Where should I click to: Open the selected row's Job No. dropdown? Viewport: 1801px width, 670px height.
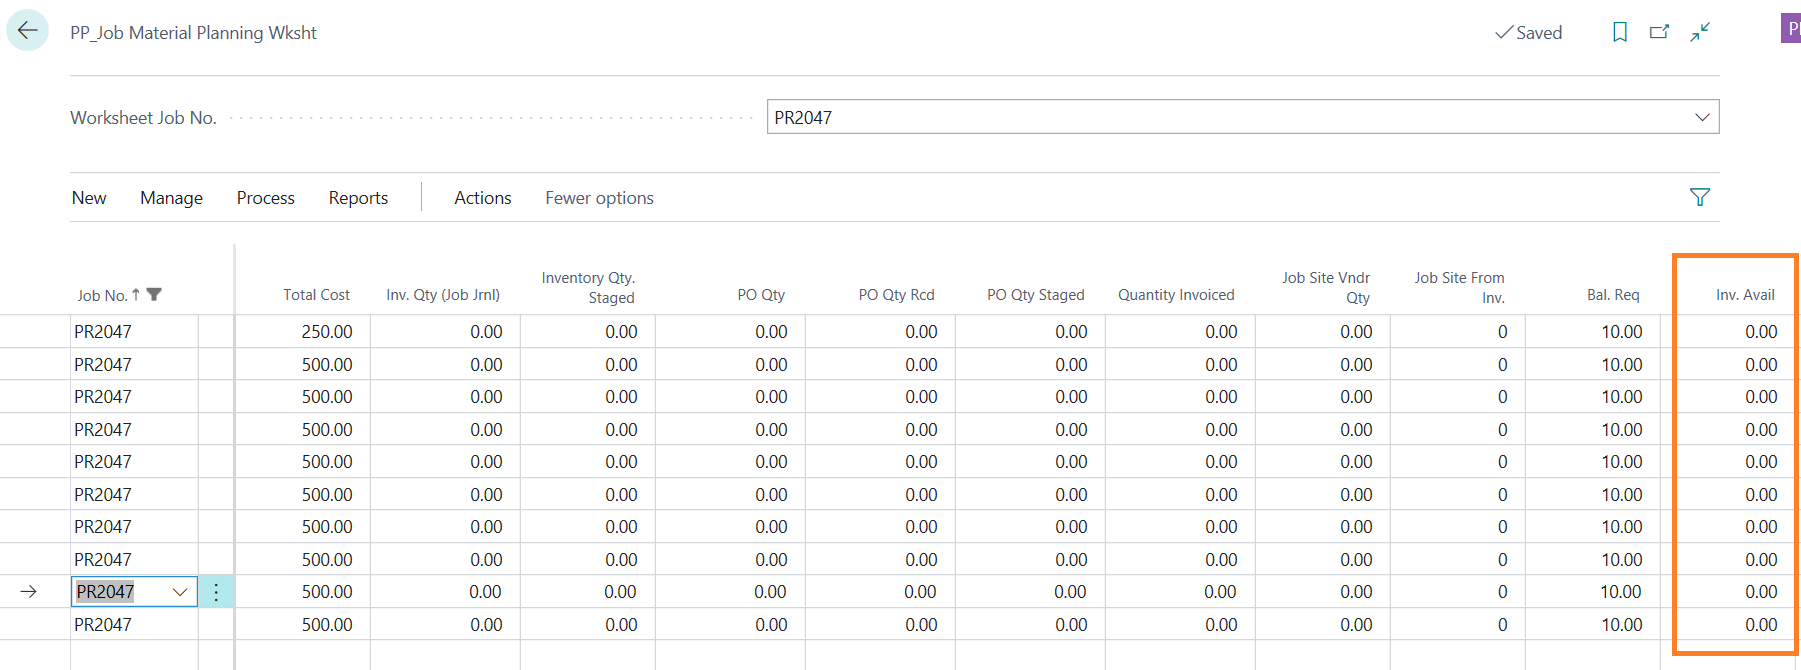[180, 592]
